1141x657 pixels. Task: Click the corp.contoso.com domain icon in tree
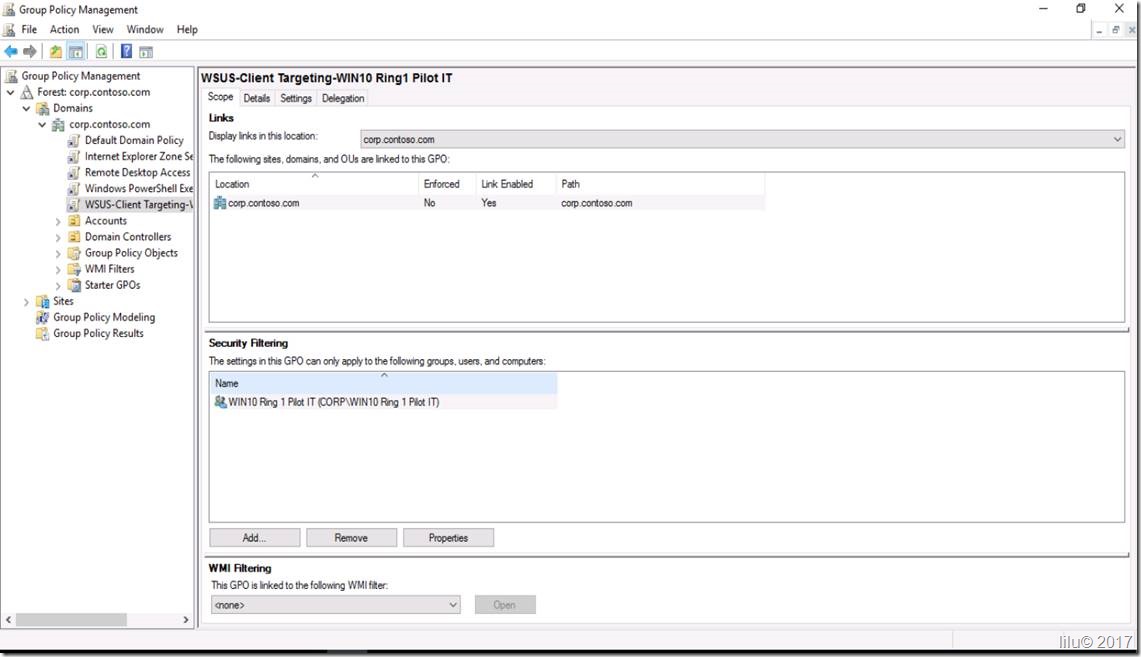coord(58,124)
